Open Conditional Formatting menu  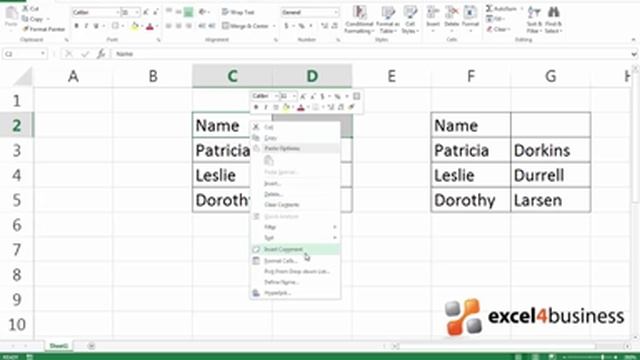[359, 19]
